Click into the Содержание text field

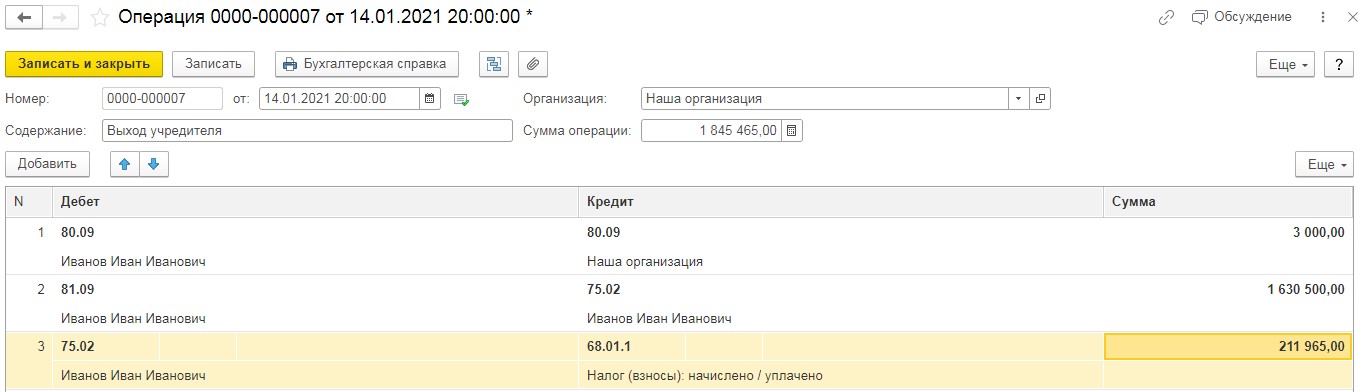click(x=307, y=131)
